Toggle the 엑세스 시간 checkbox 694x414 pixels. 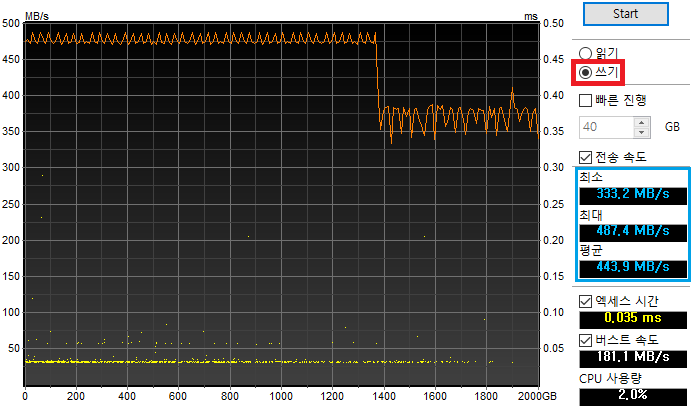585,302
